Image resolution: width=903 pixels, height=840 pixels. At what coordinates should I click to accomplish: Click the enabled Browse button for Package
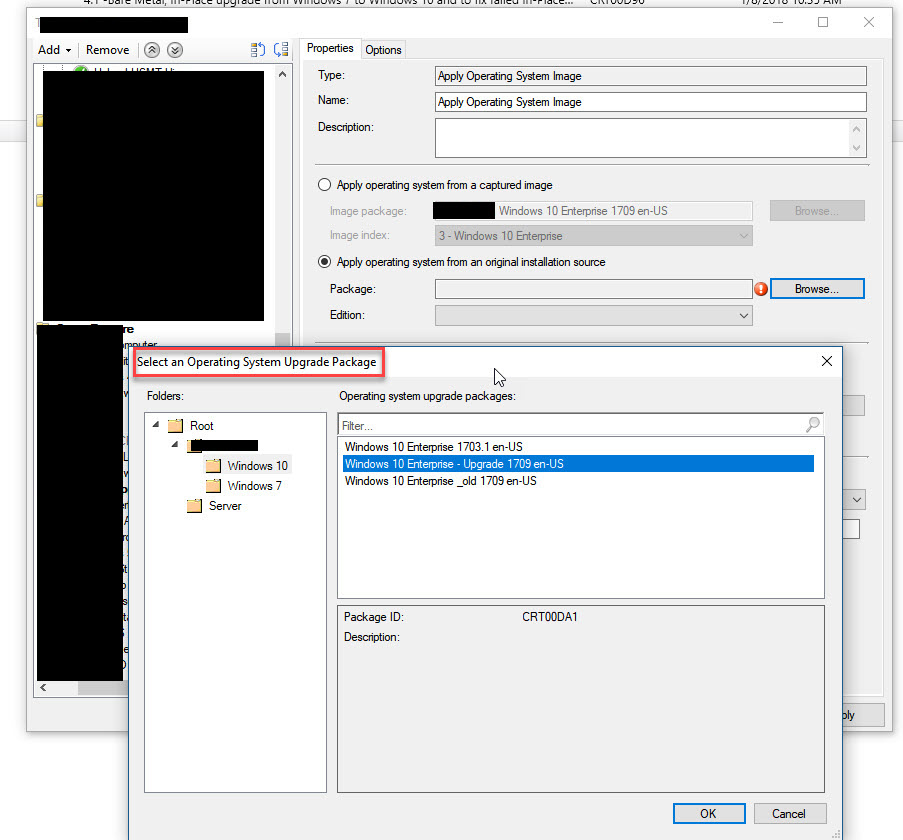click(x=817, y=289)
